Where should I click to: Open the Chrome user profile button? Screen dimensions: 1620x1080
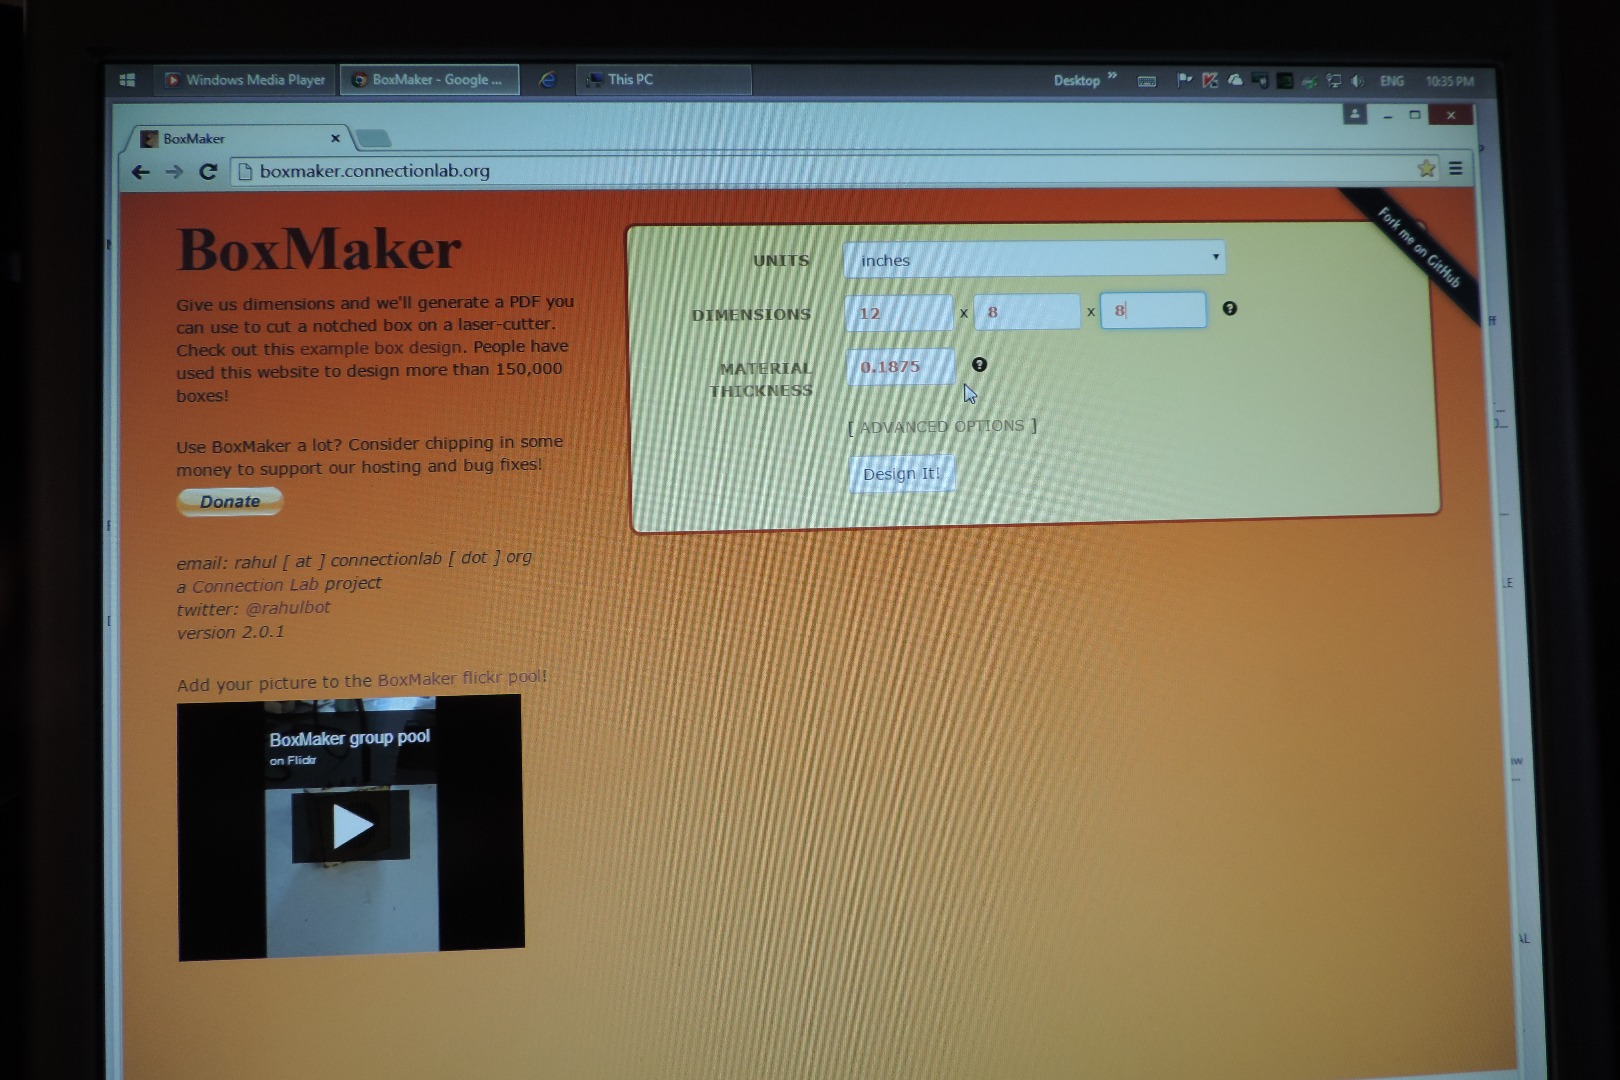(1355, 114)
